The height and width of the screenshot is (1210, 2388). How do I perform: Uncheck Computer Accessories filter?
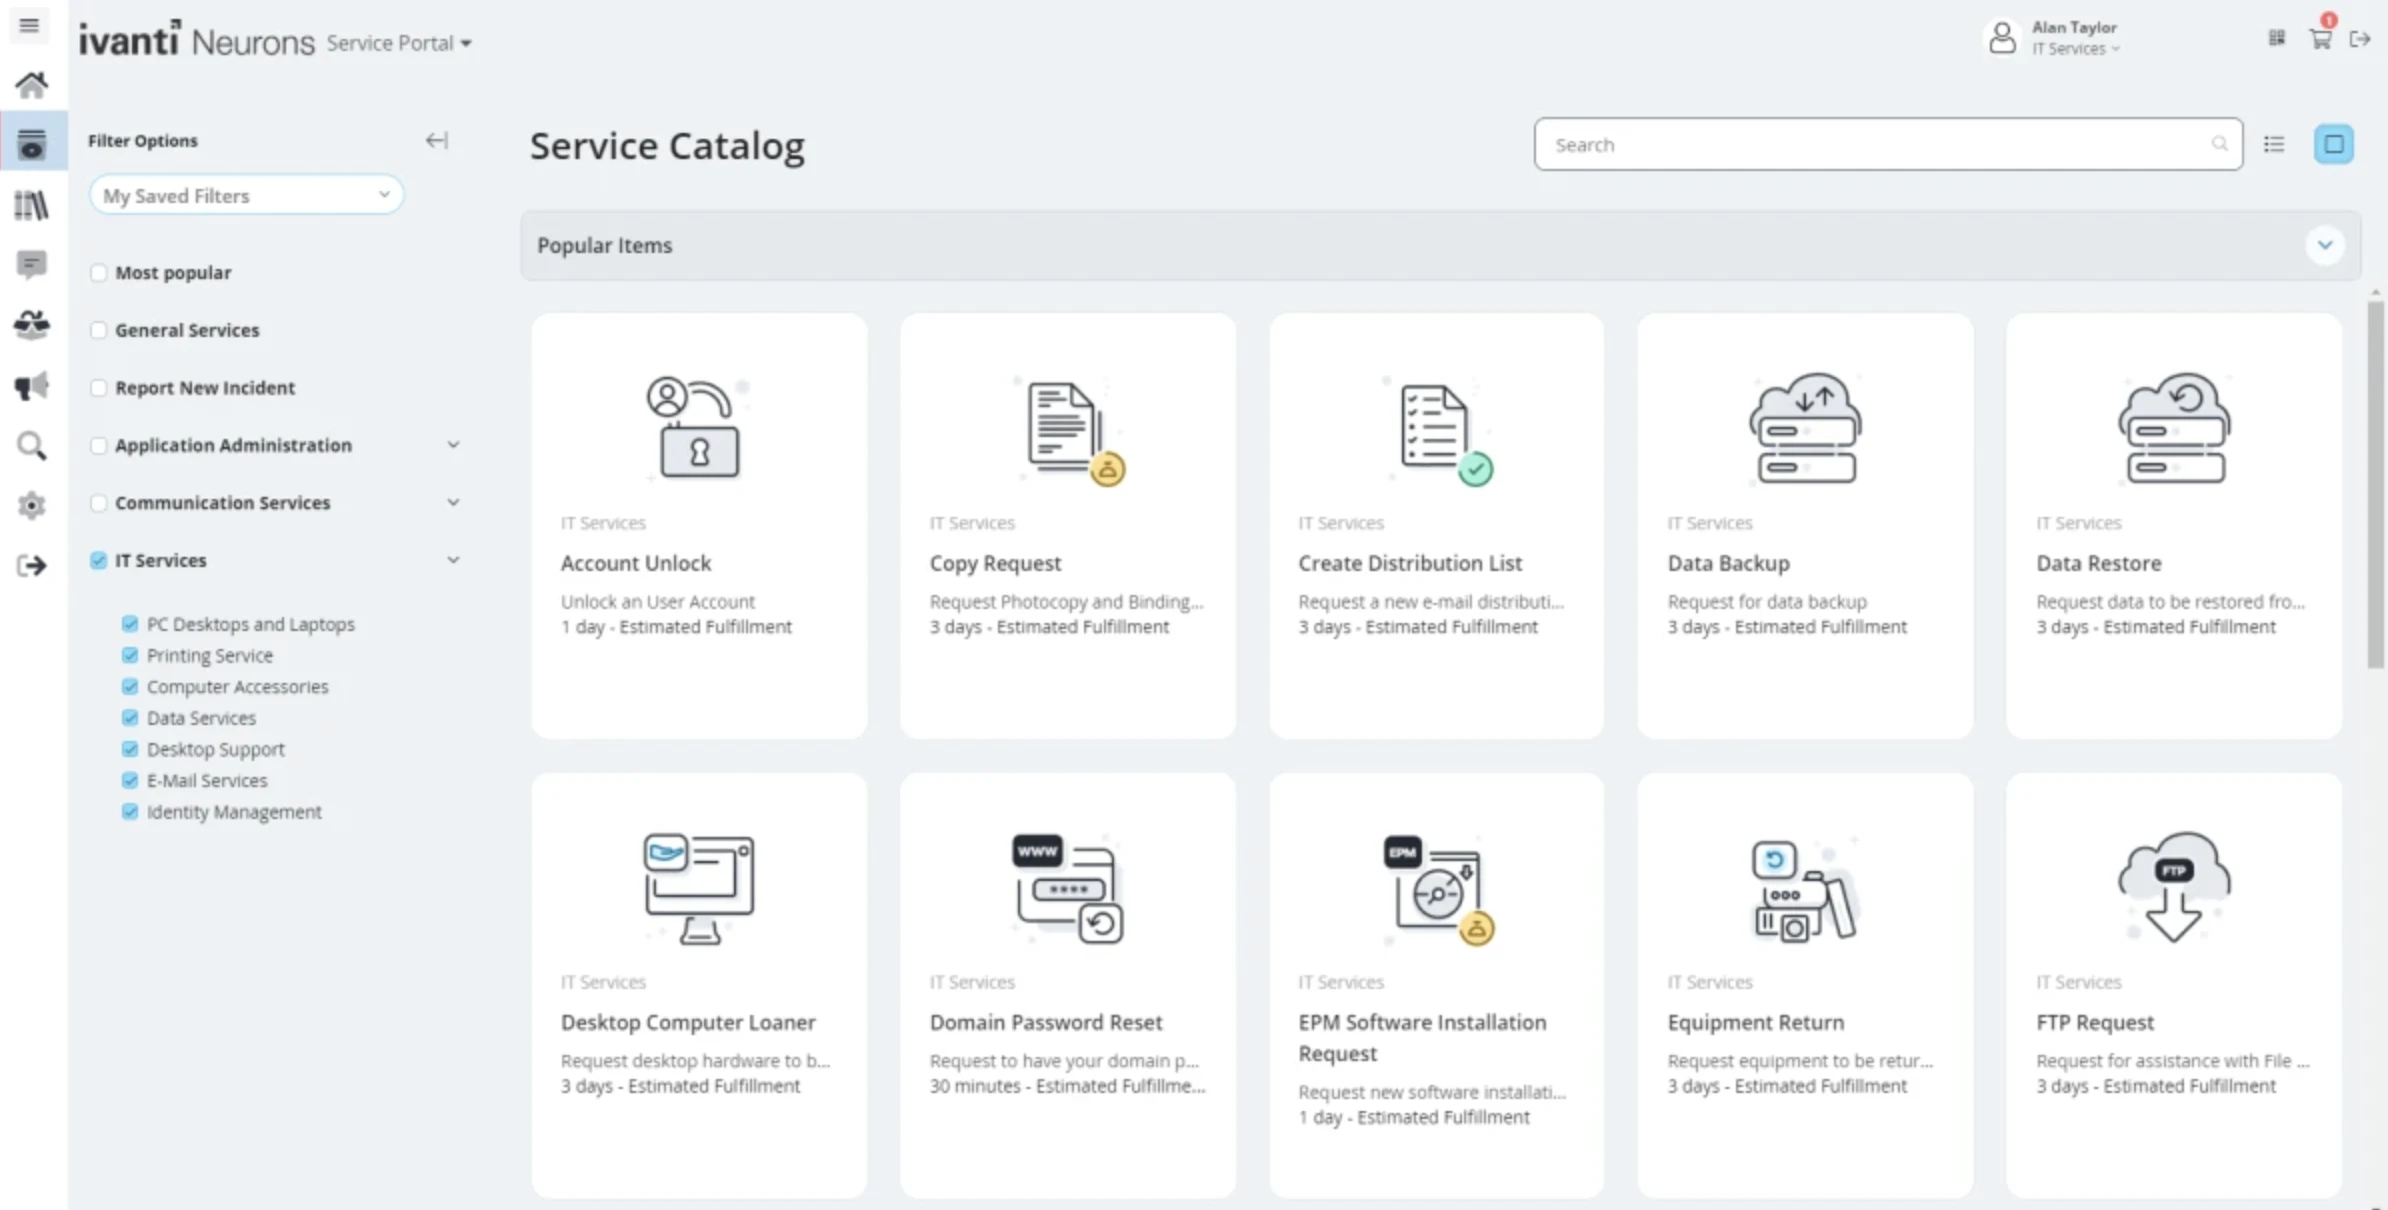(x=130, y=686)
